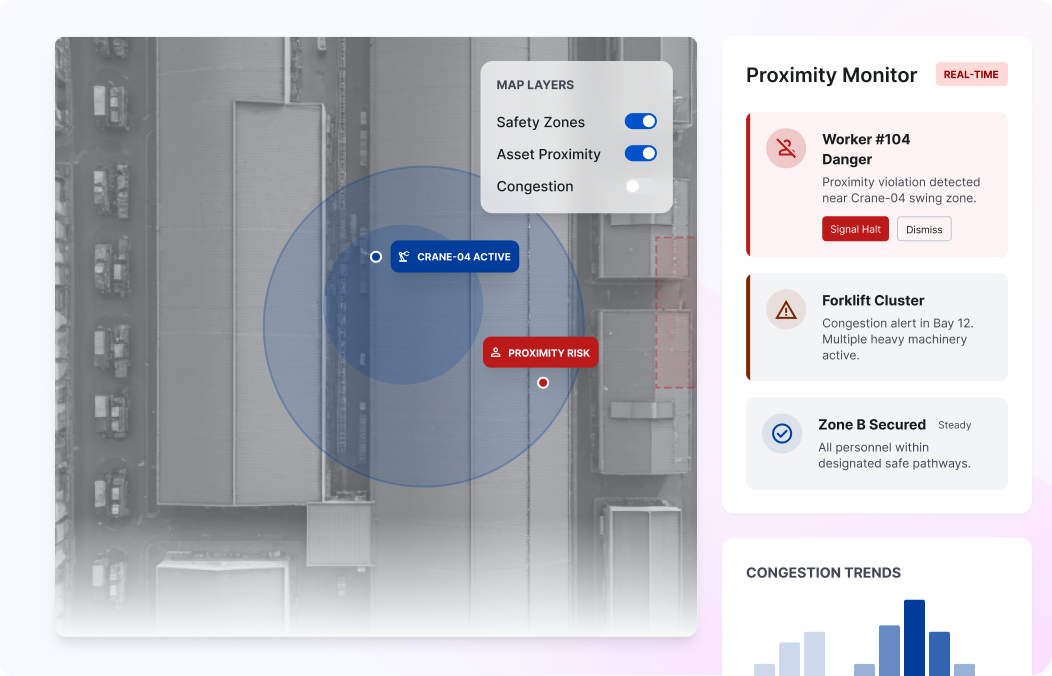Enable the Congestion map layer
The height and width of the screenshot is (676, 1052).
pyautogui.click(x=640, y=185)
